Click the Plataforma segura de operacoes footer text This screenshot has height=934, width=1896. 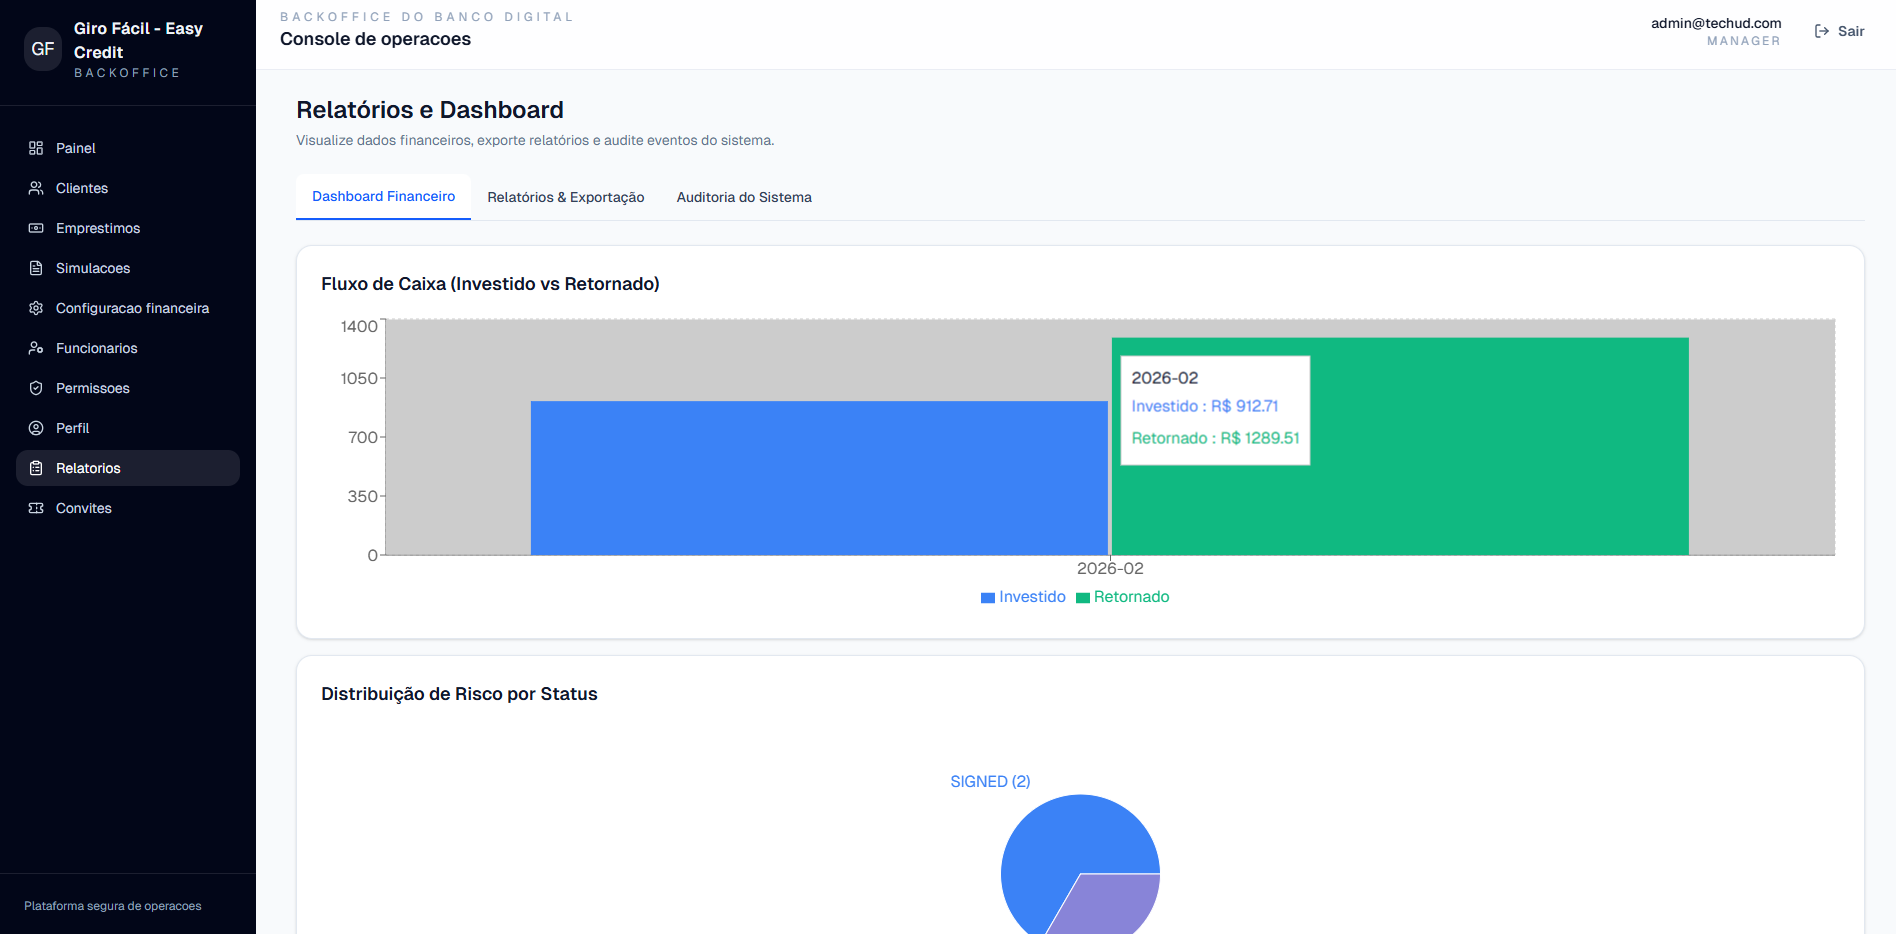[113, 906]
